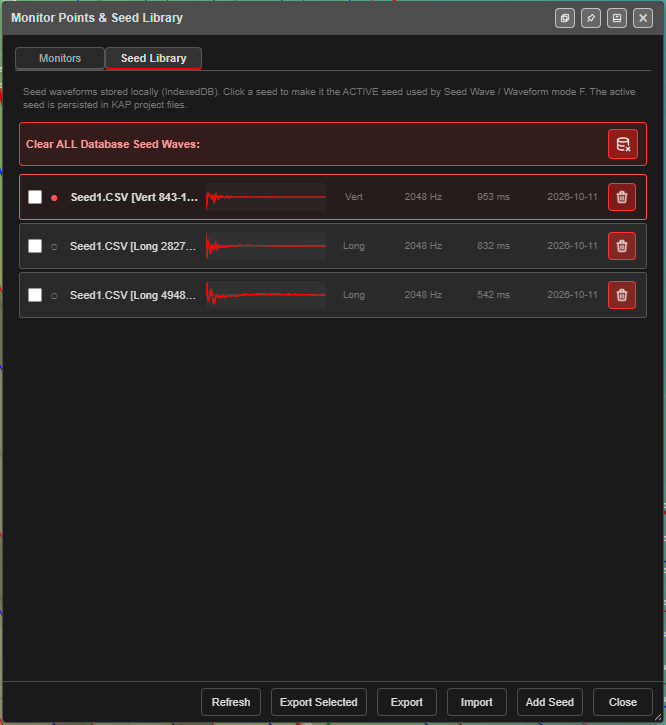The image size is (666, 725).
Task: Delete the Seed1.CSV Long 2827 seed
Action: 622,246
